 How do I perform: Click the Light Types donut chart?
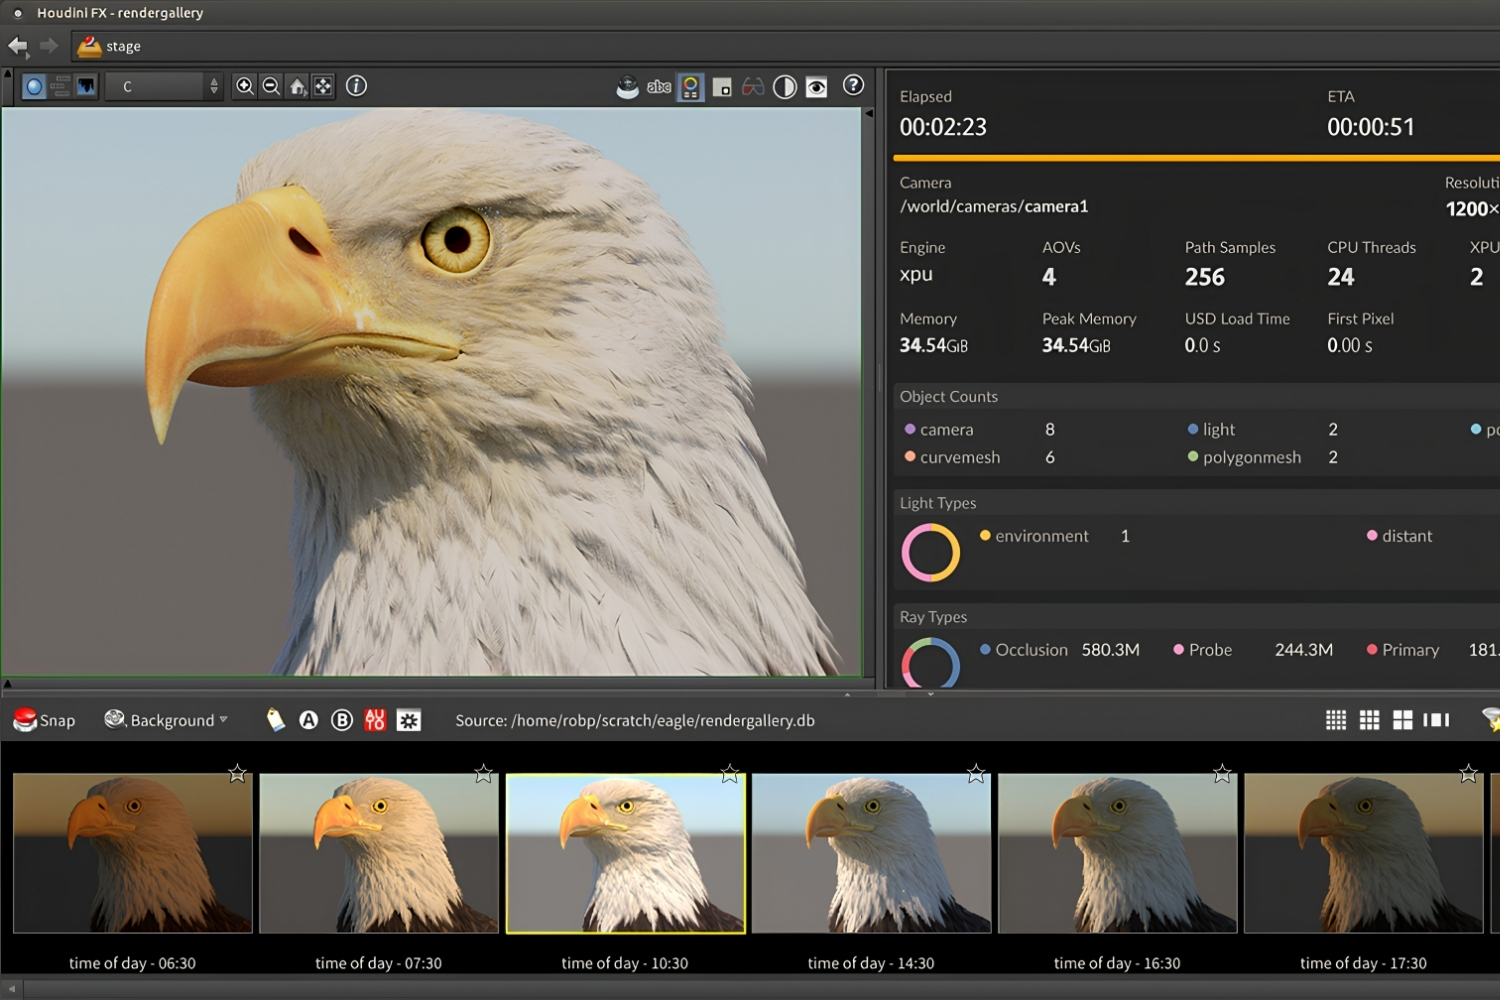click(x=931, y=552)
